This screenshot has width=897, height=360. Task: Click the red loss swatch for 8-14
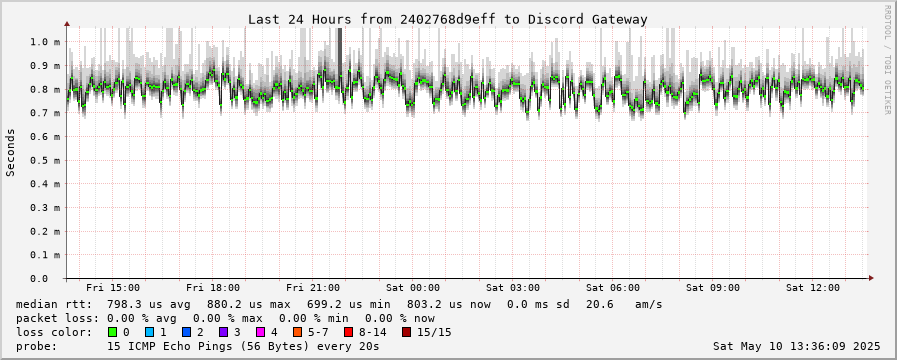(x=348, y=332)
